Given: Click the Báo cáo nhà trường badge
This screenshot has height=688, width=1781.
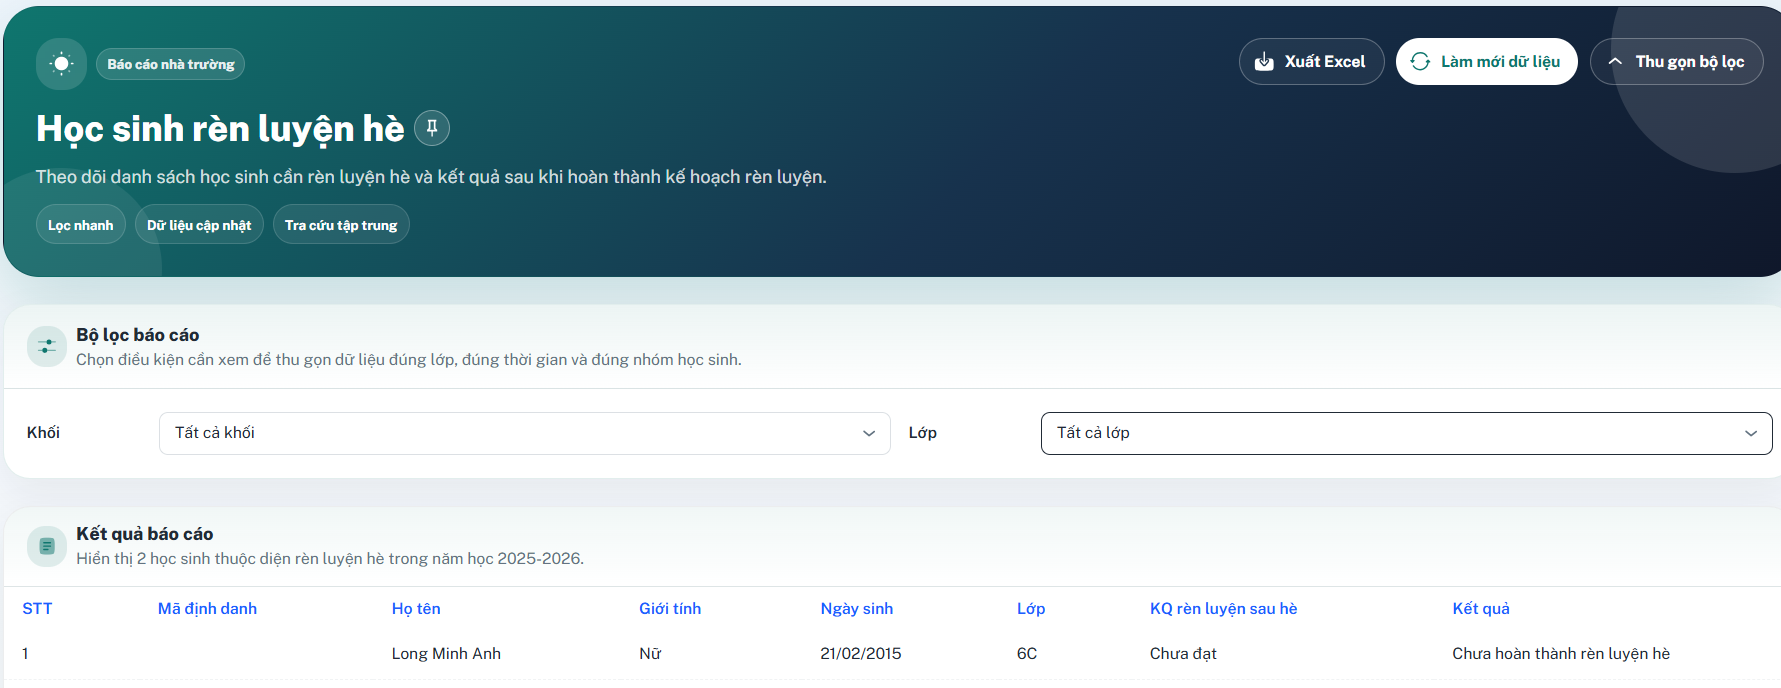Looking at the screenshot, I should tap(171, 64).
